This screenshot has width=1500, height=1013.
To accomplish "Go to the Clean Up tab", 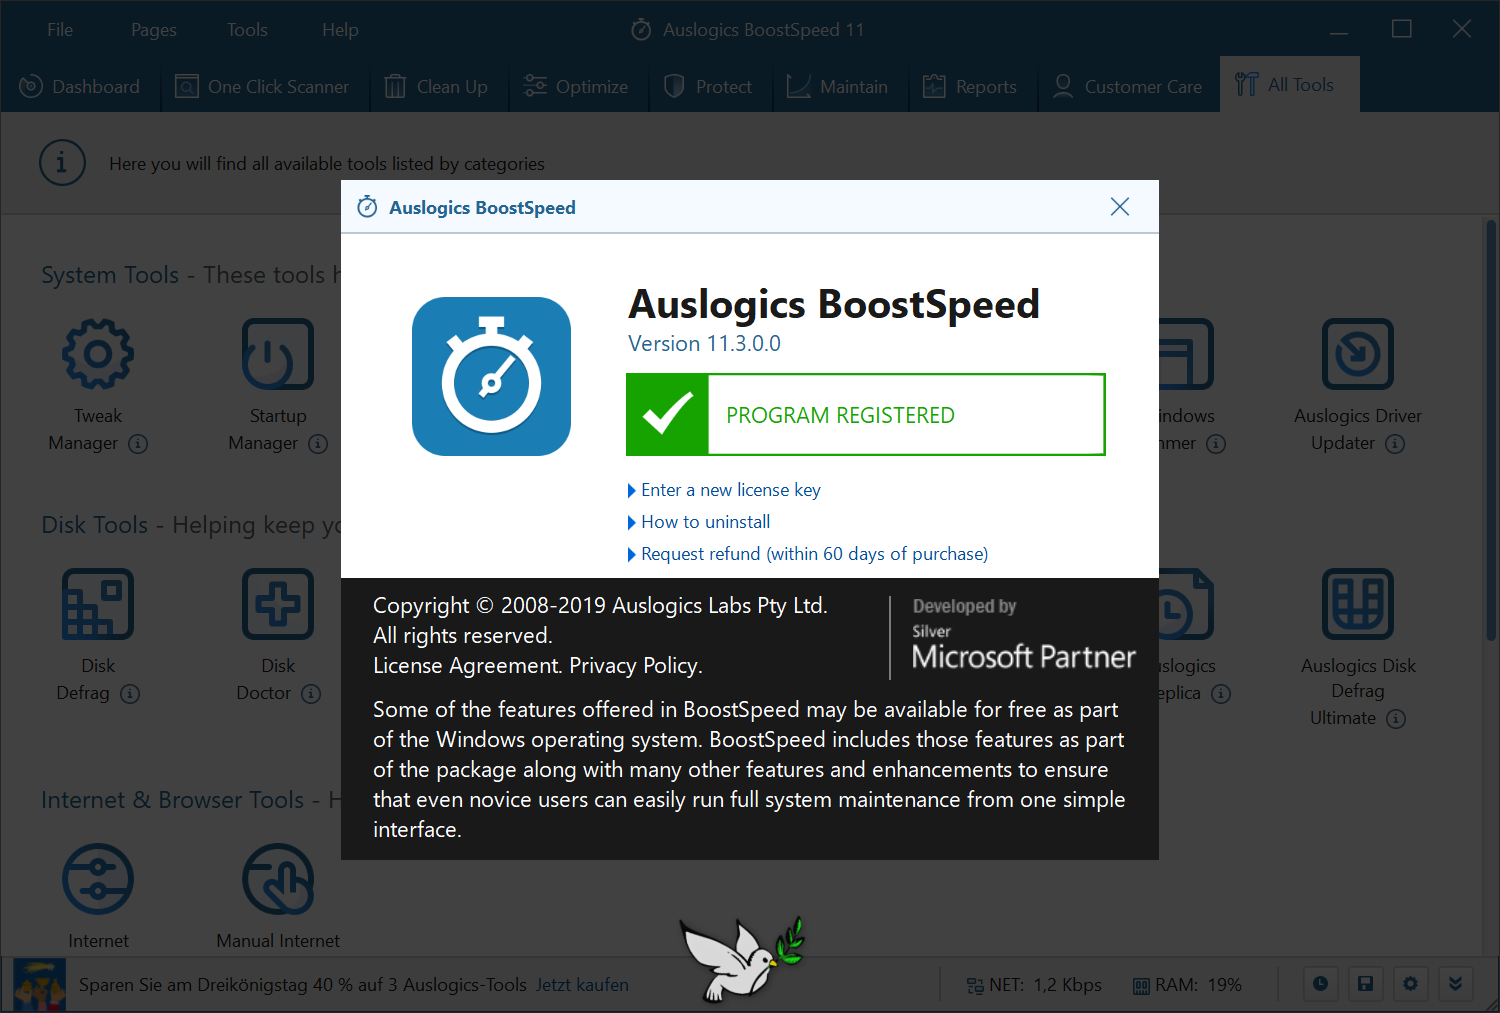I will click(437, 86).
